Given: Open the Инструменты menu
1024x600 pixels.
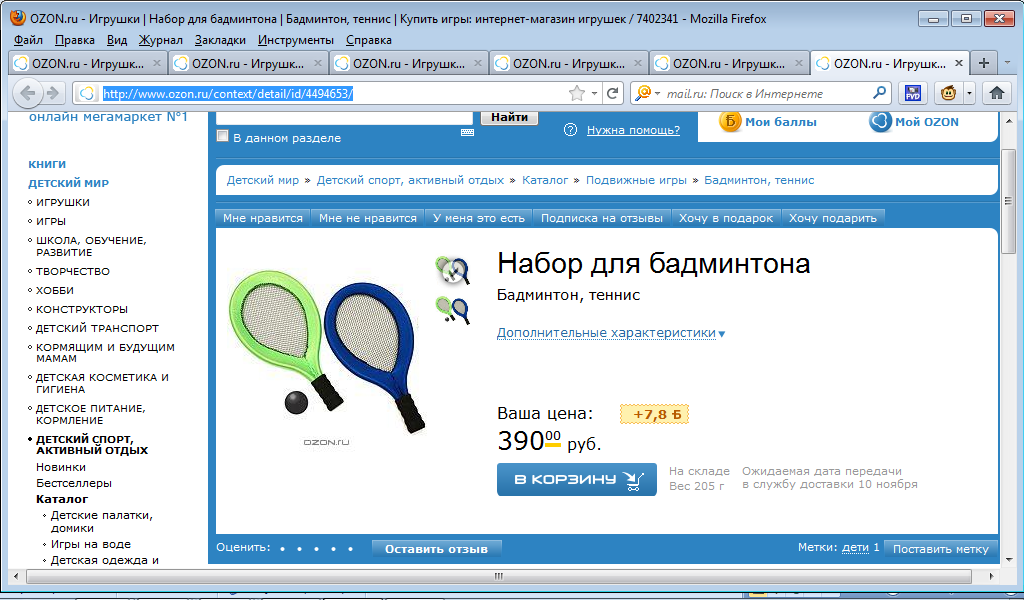Looking at the screenshot, I should point(296,40).
